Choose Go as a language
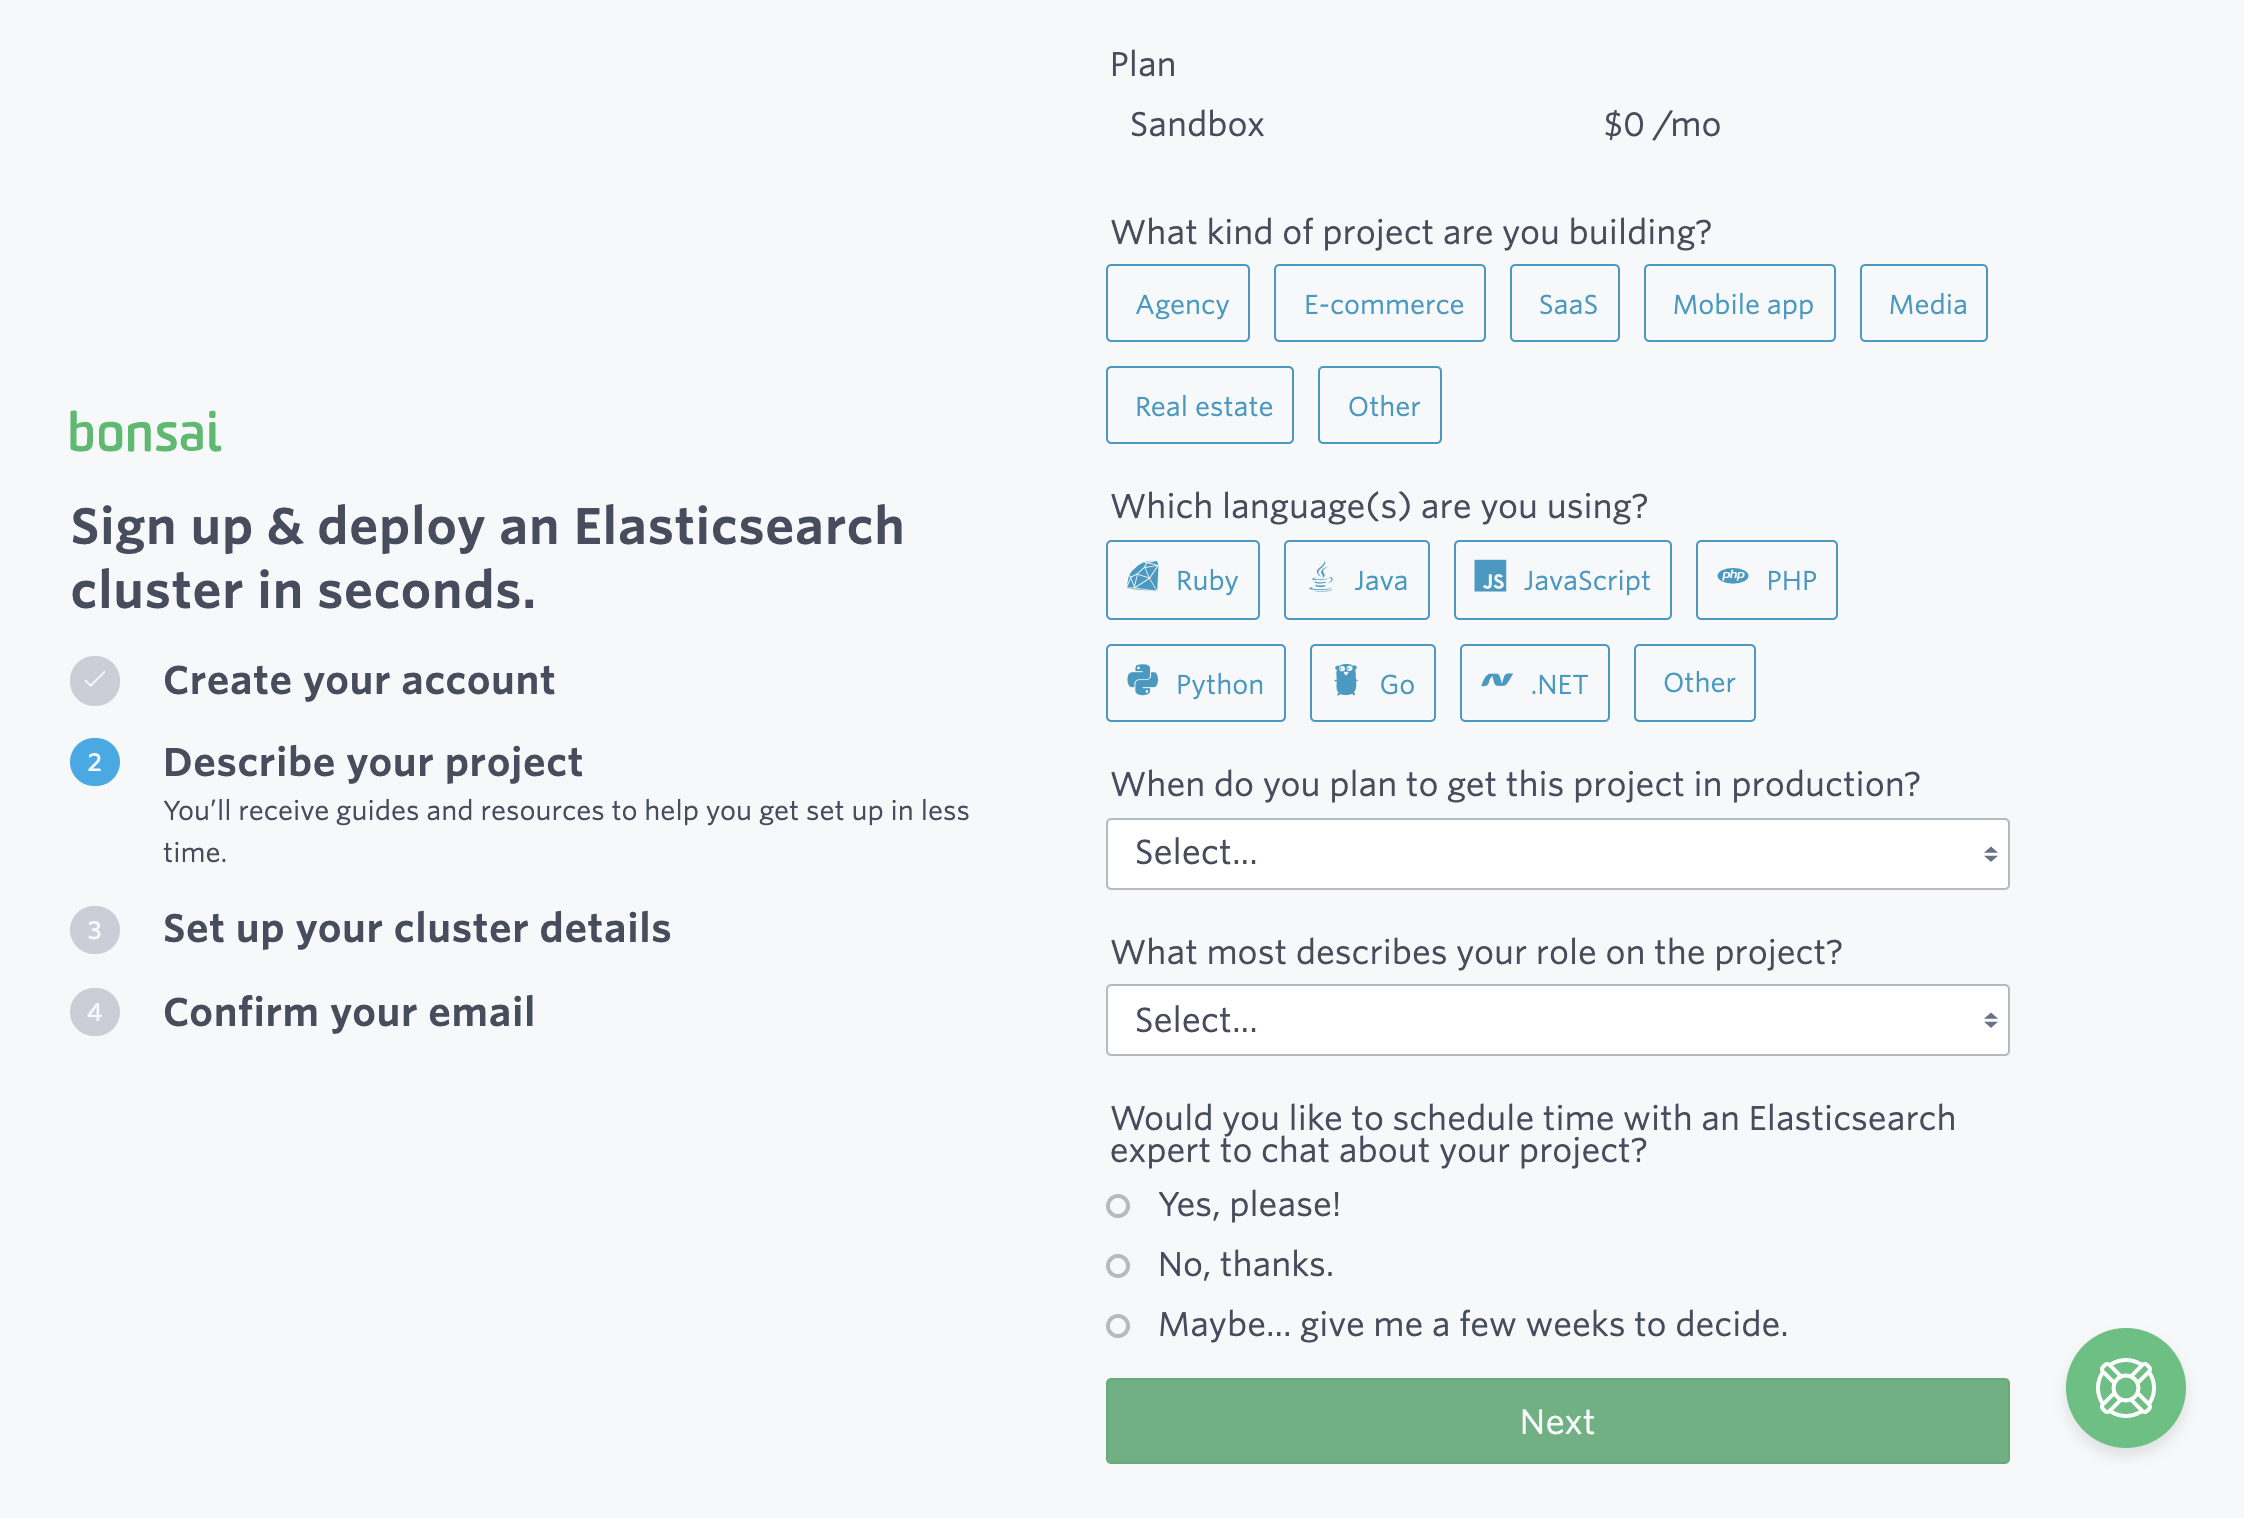The image size is (2244, 1518). point(1372,683)
